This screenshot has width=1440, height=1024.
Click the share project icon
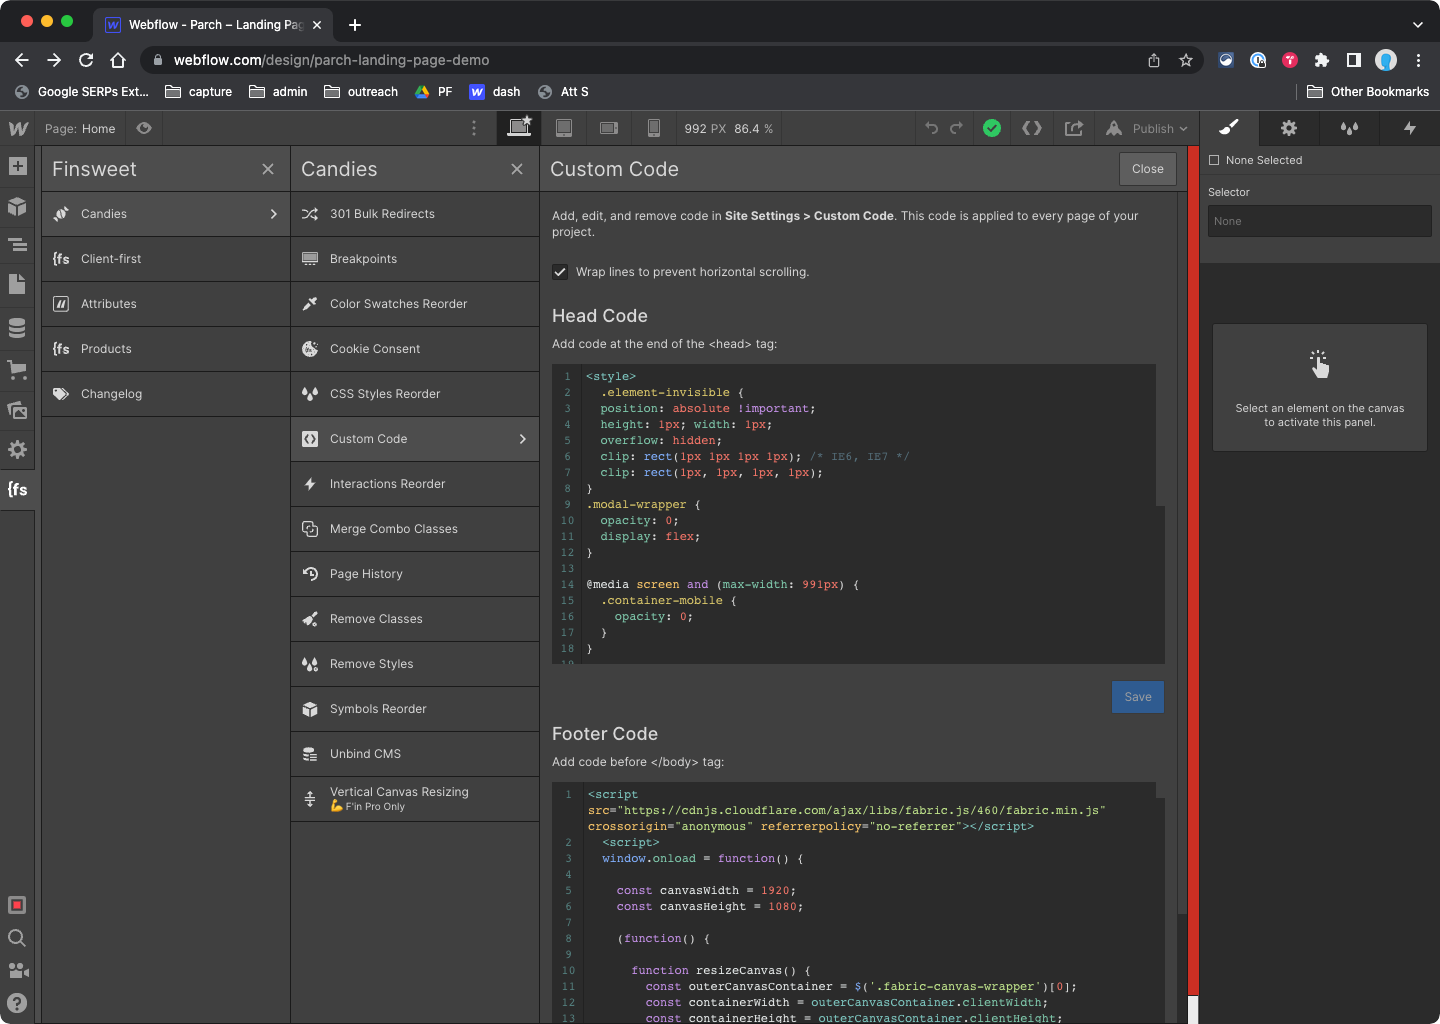[x=1074, y=128]
